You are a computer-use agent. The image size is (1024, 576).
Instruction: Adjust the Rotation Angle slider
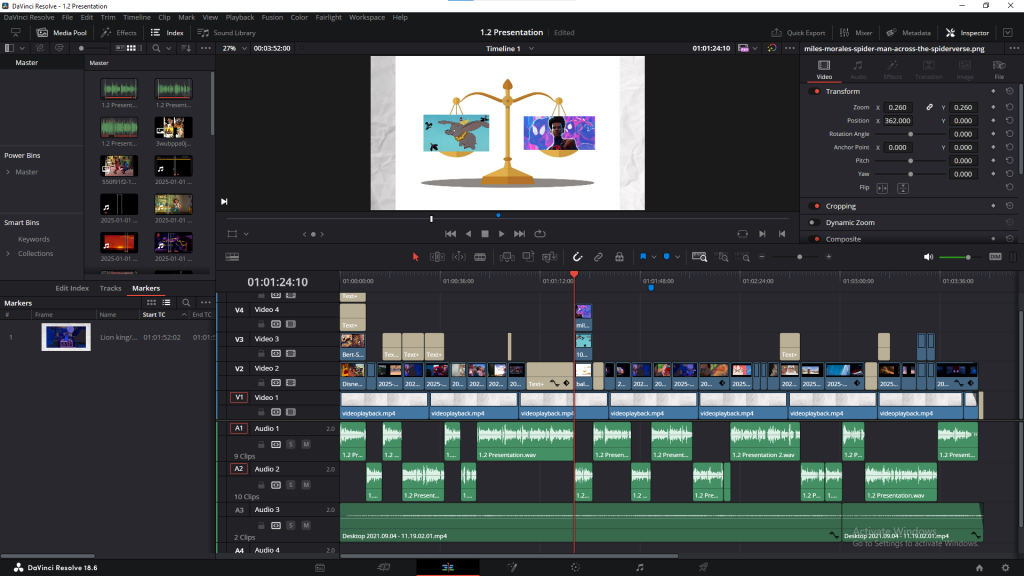[x=910, y=134]
